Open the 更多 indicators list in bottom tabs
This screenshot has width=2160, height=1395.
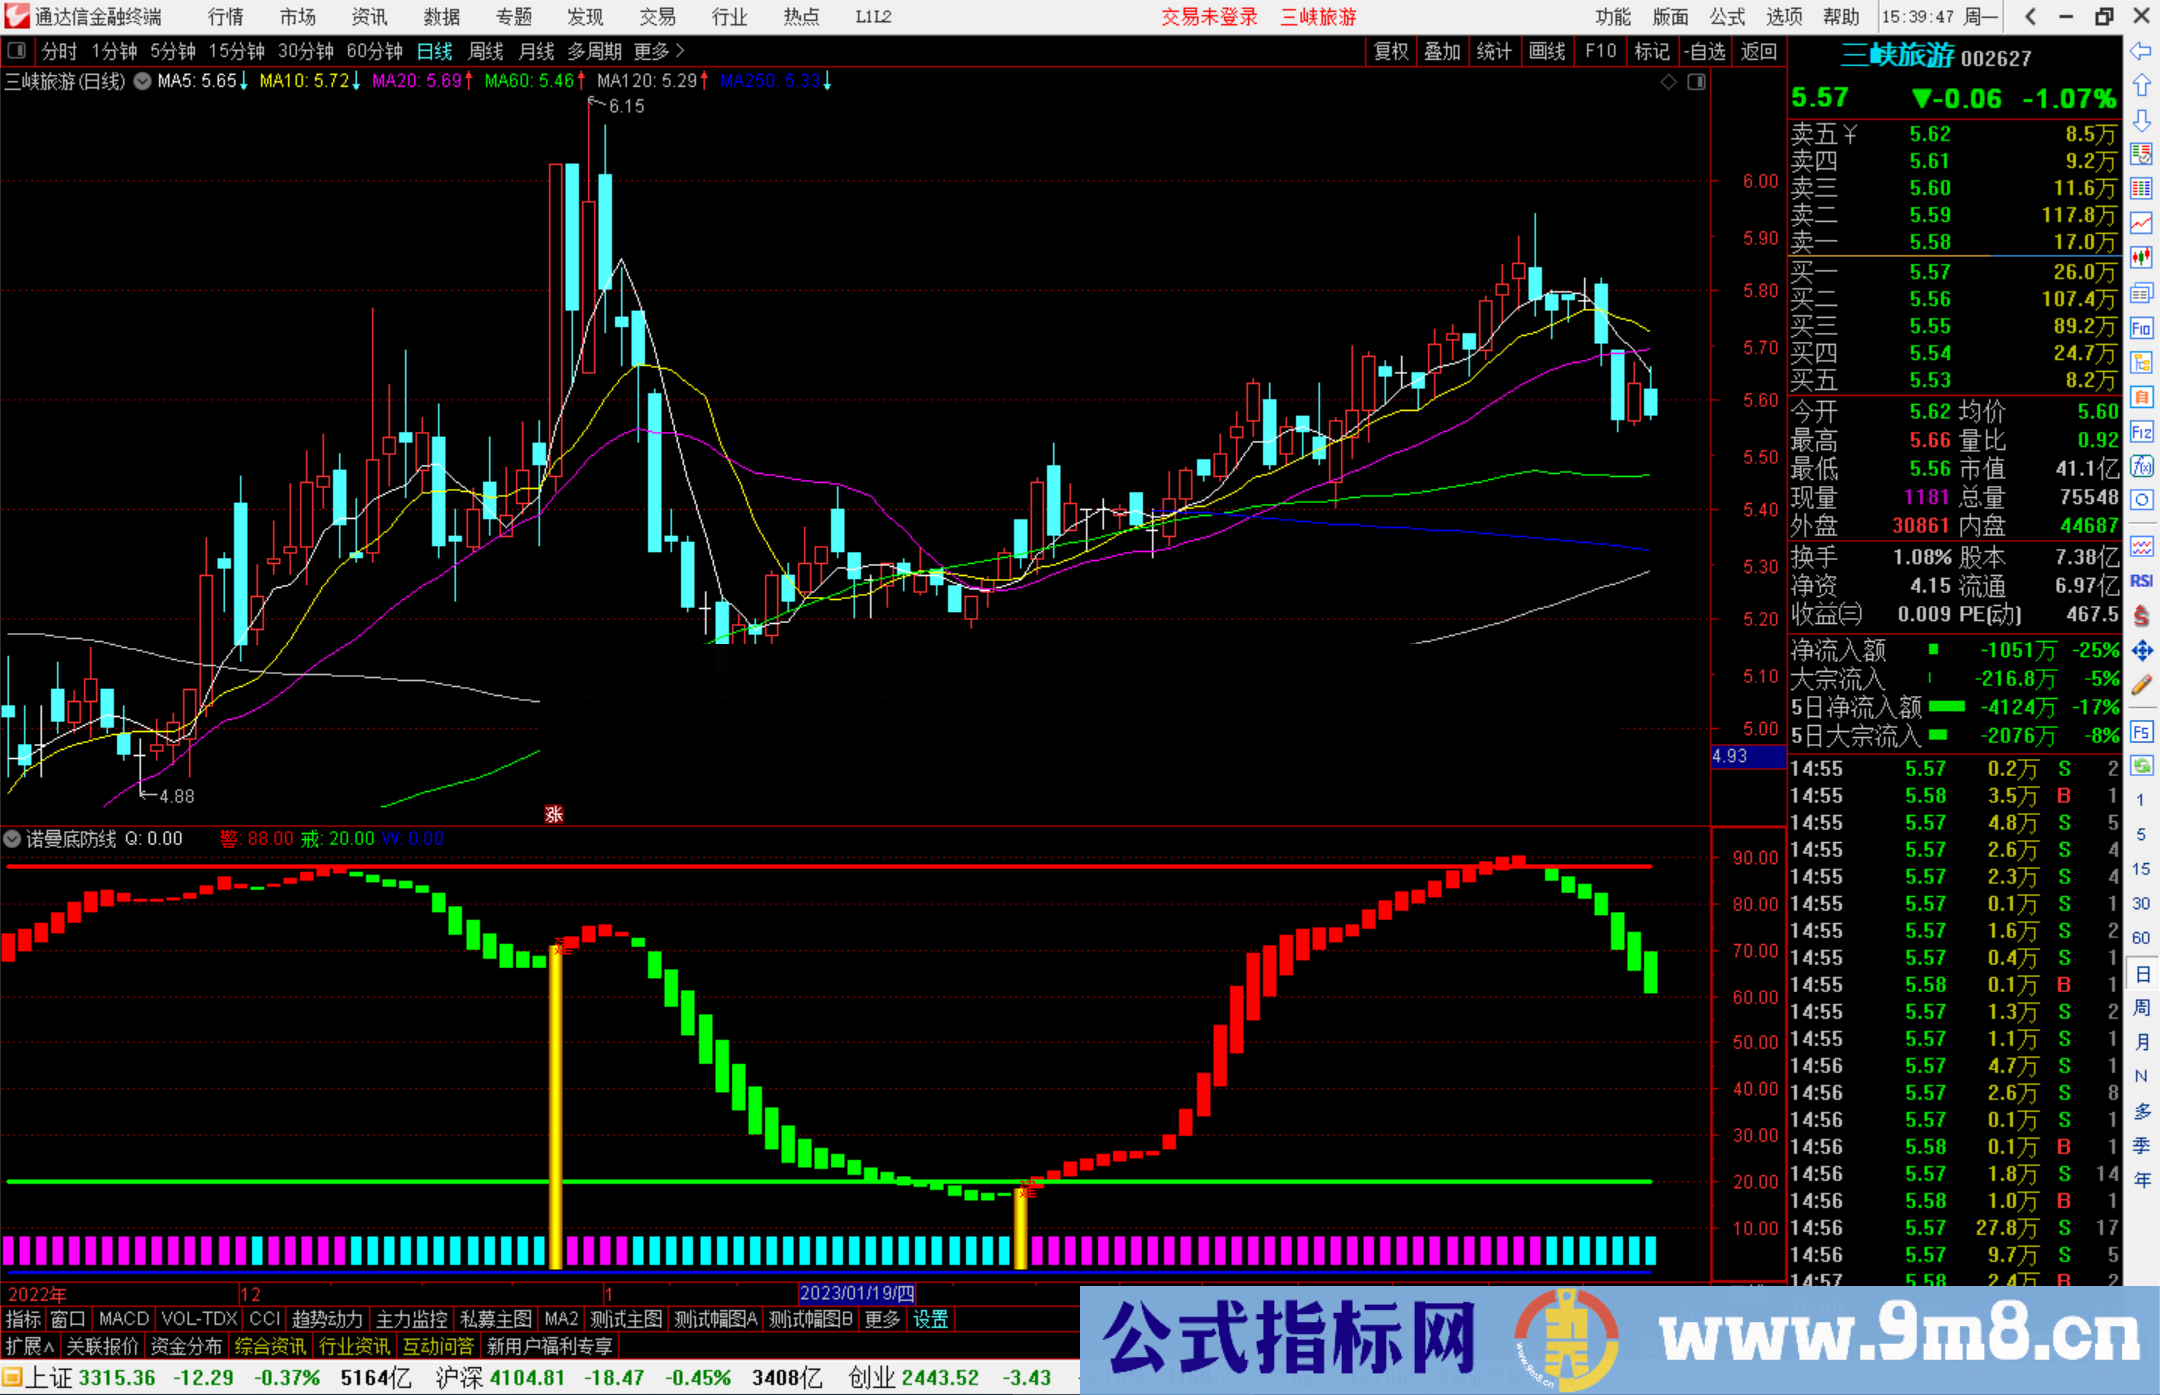click(x=882, y=1319)
